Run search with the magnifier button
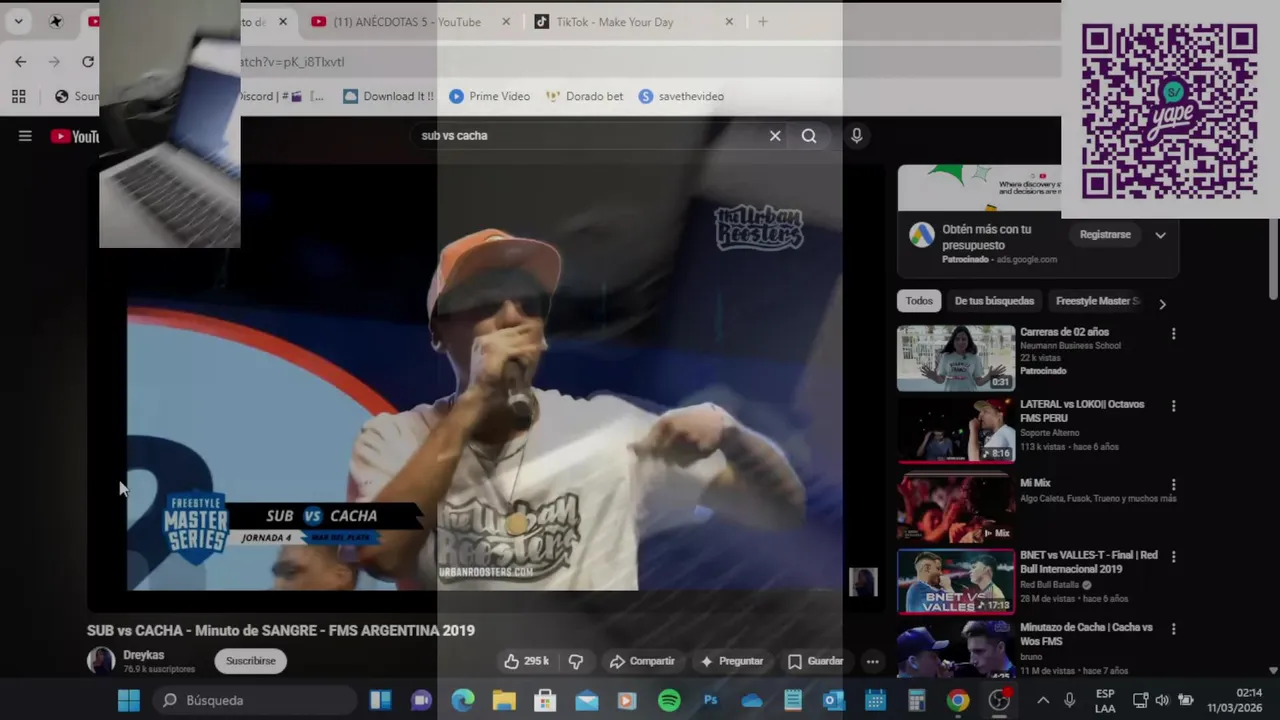Screen dimensions: 1280x720 (x=809, y=136)
